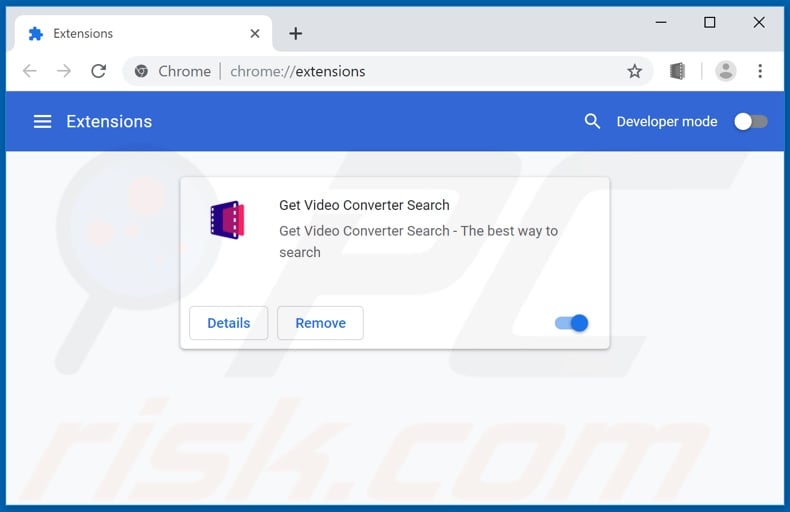Open the user profile avatar
Image resolution: width=790 pixels, height=512 pixels.
tap(726, 71)
